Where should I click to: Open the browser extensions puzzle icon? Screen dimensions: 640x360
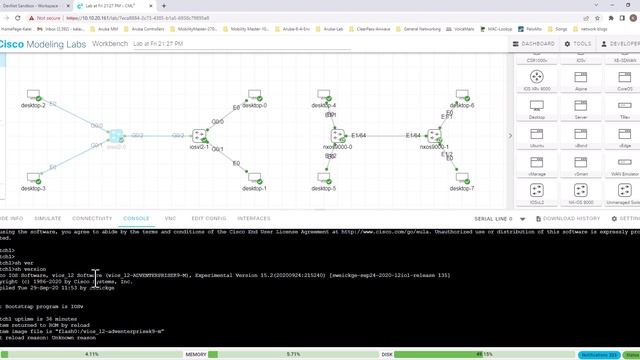tap(611, 18)
